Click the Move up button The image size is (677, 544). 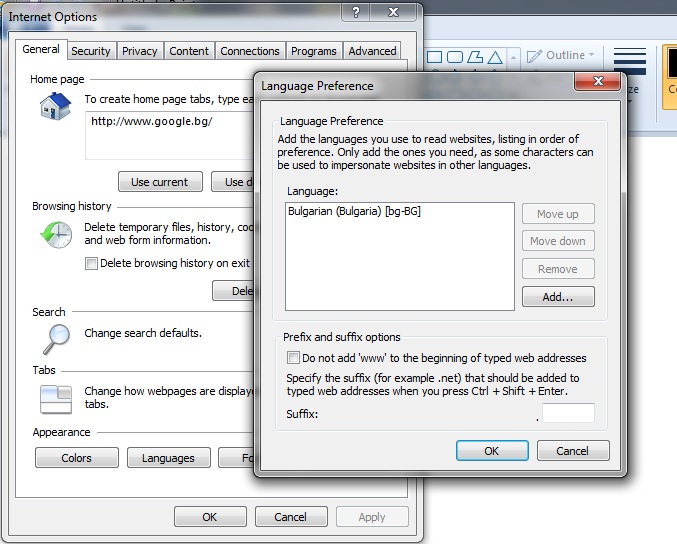pos(558,214)
